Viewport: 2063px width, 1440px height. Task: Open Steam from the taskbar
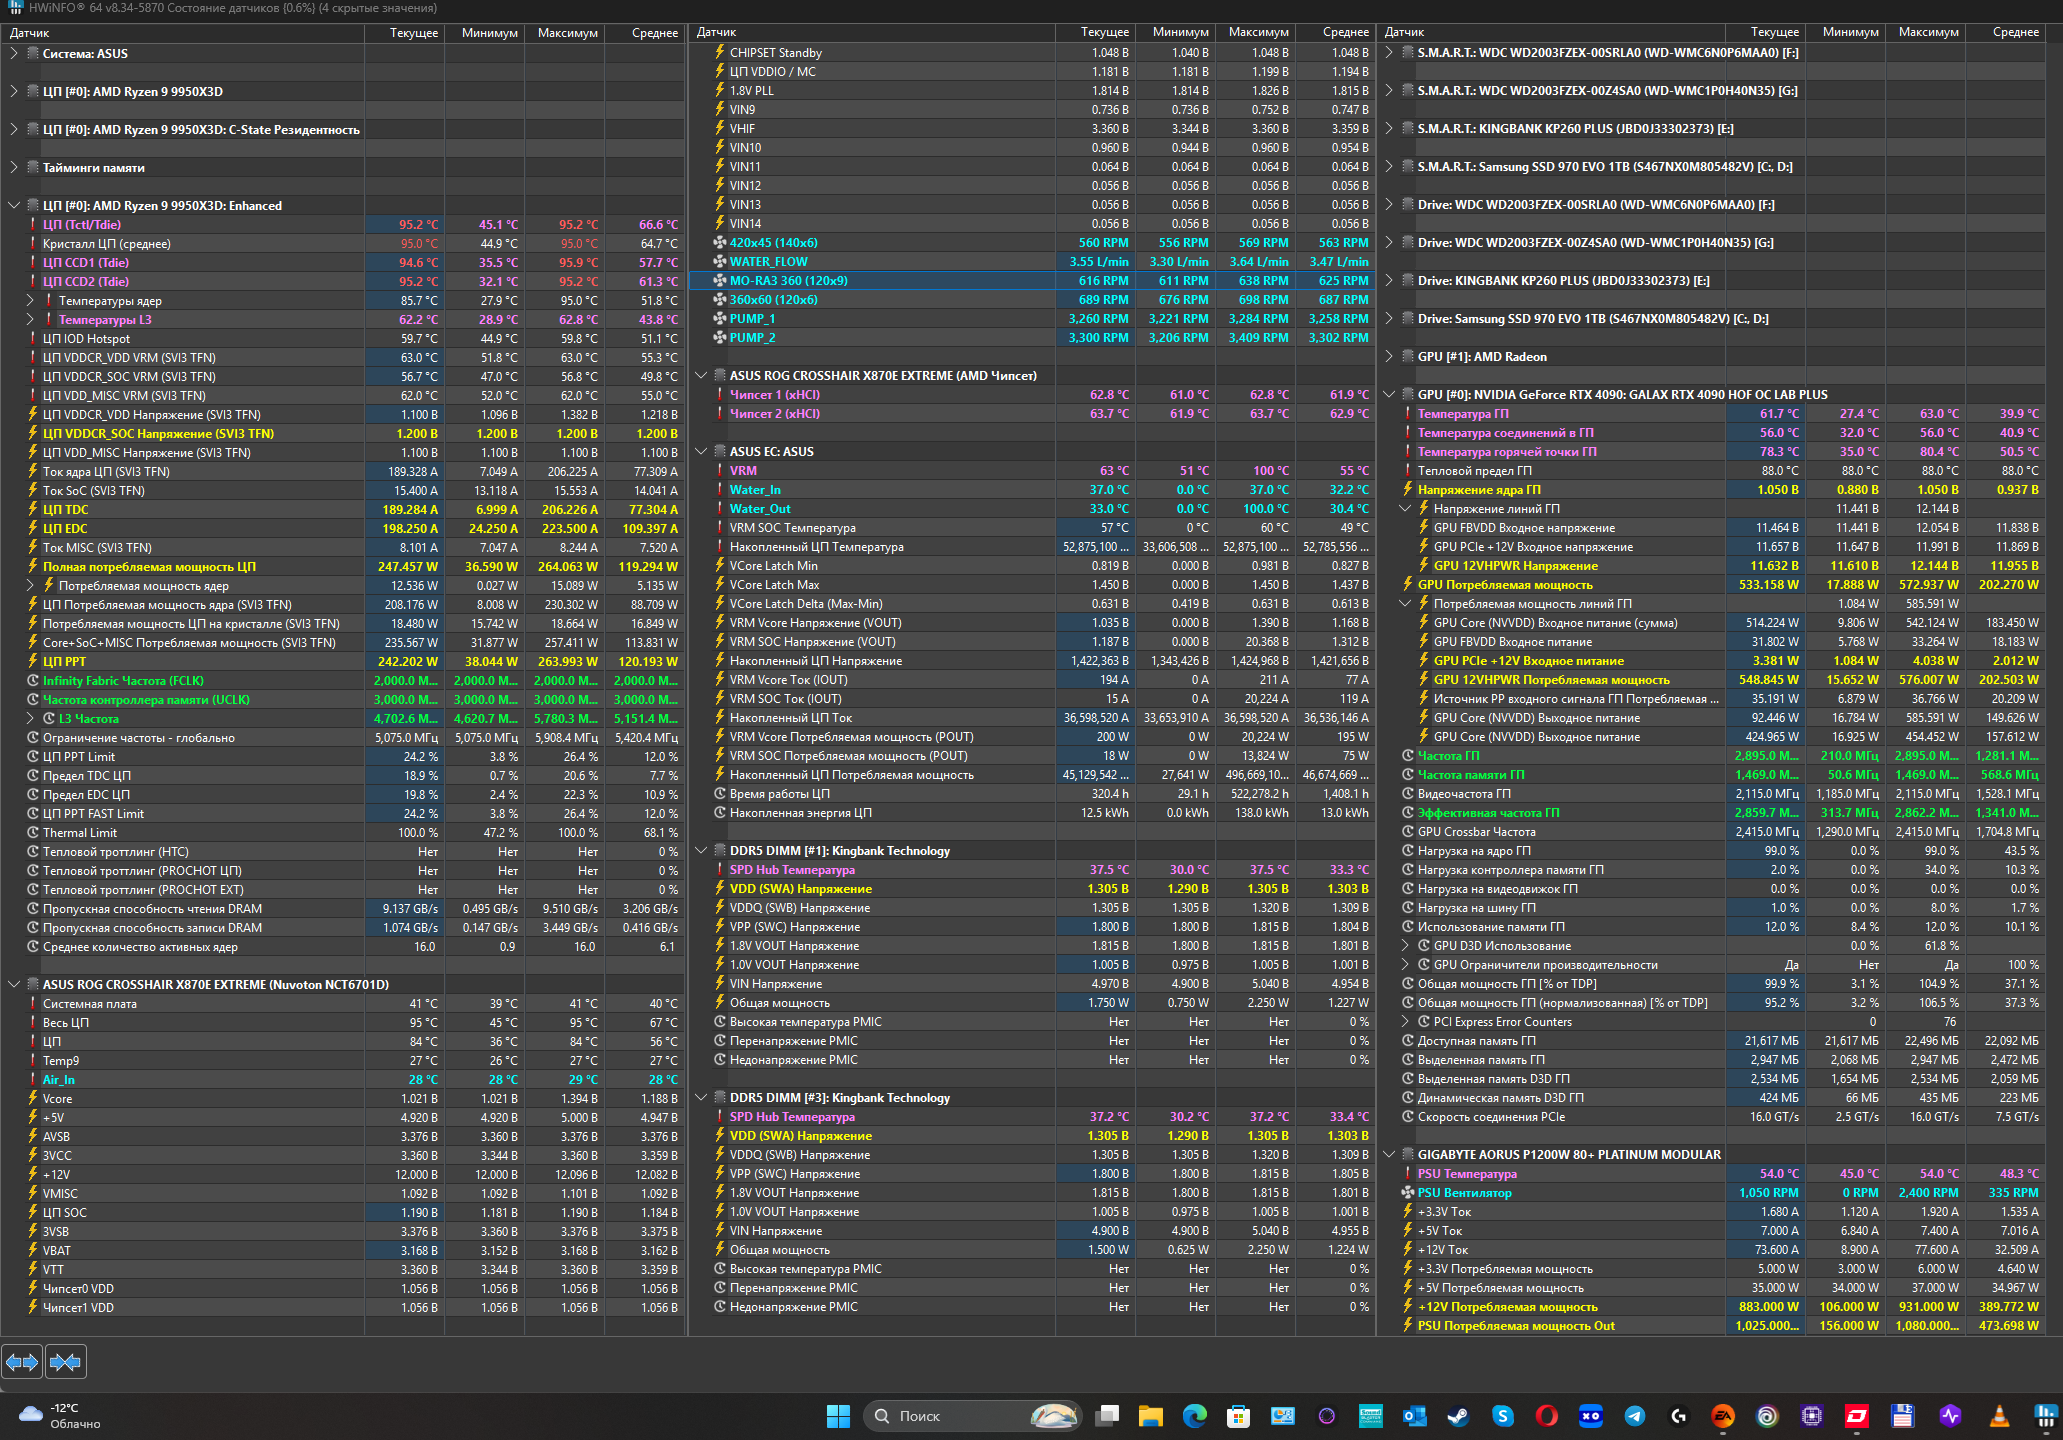pyautogui.click(x=1459, y=1416)
